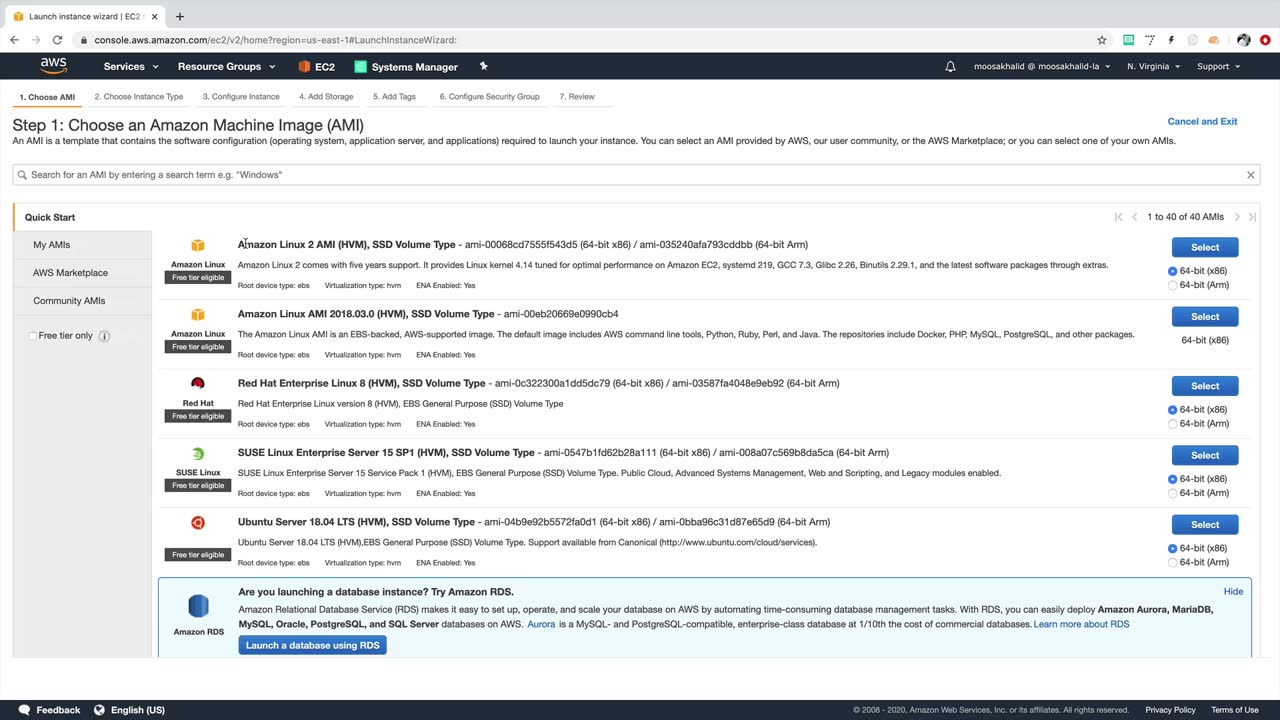
Task: Select 64-bit (Arm) for Red Hat Enterprise Linux 8
Action: (x=1173, y=424)
